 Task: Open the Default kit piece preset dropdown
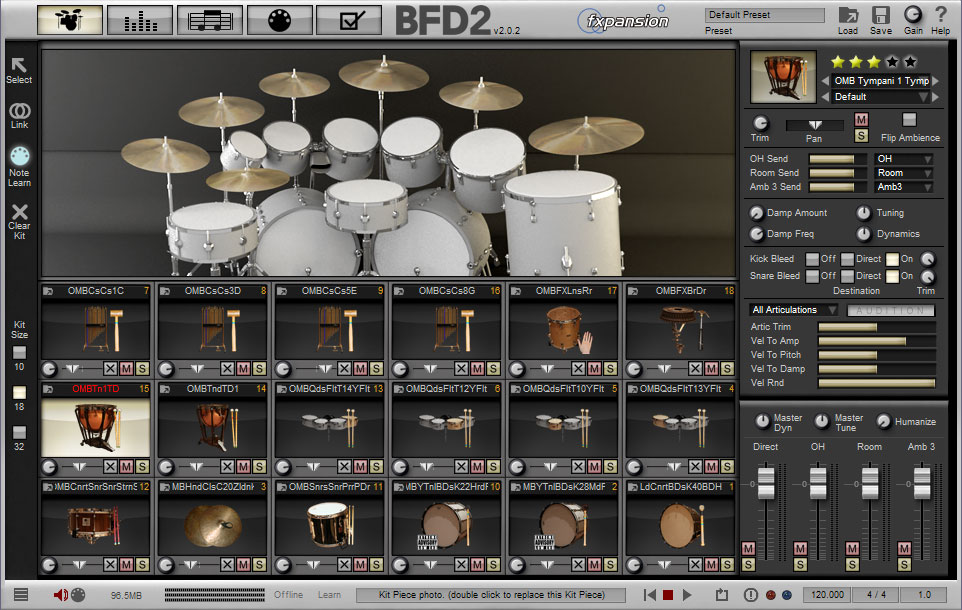coord(880,97)
